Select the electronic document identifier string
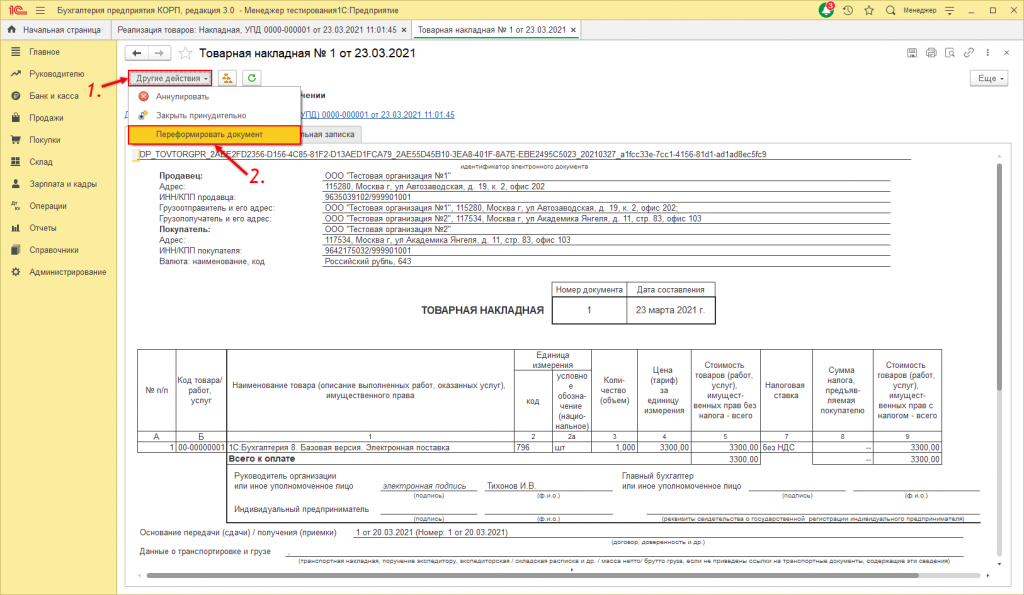This screenshot has width=1024, height=595. click(x=452, y=155)
